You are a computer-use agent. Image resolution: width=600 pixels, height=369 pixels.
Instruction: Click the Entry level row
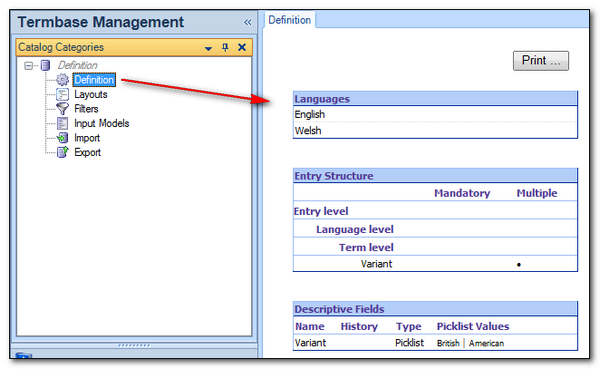click(435, 211)
